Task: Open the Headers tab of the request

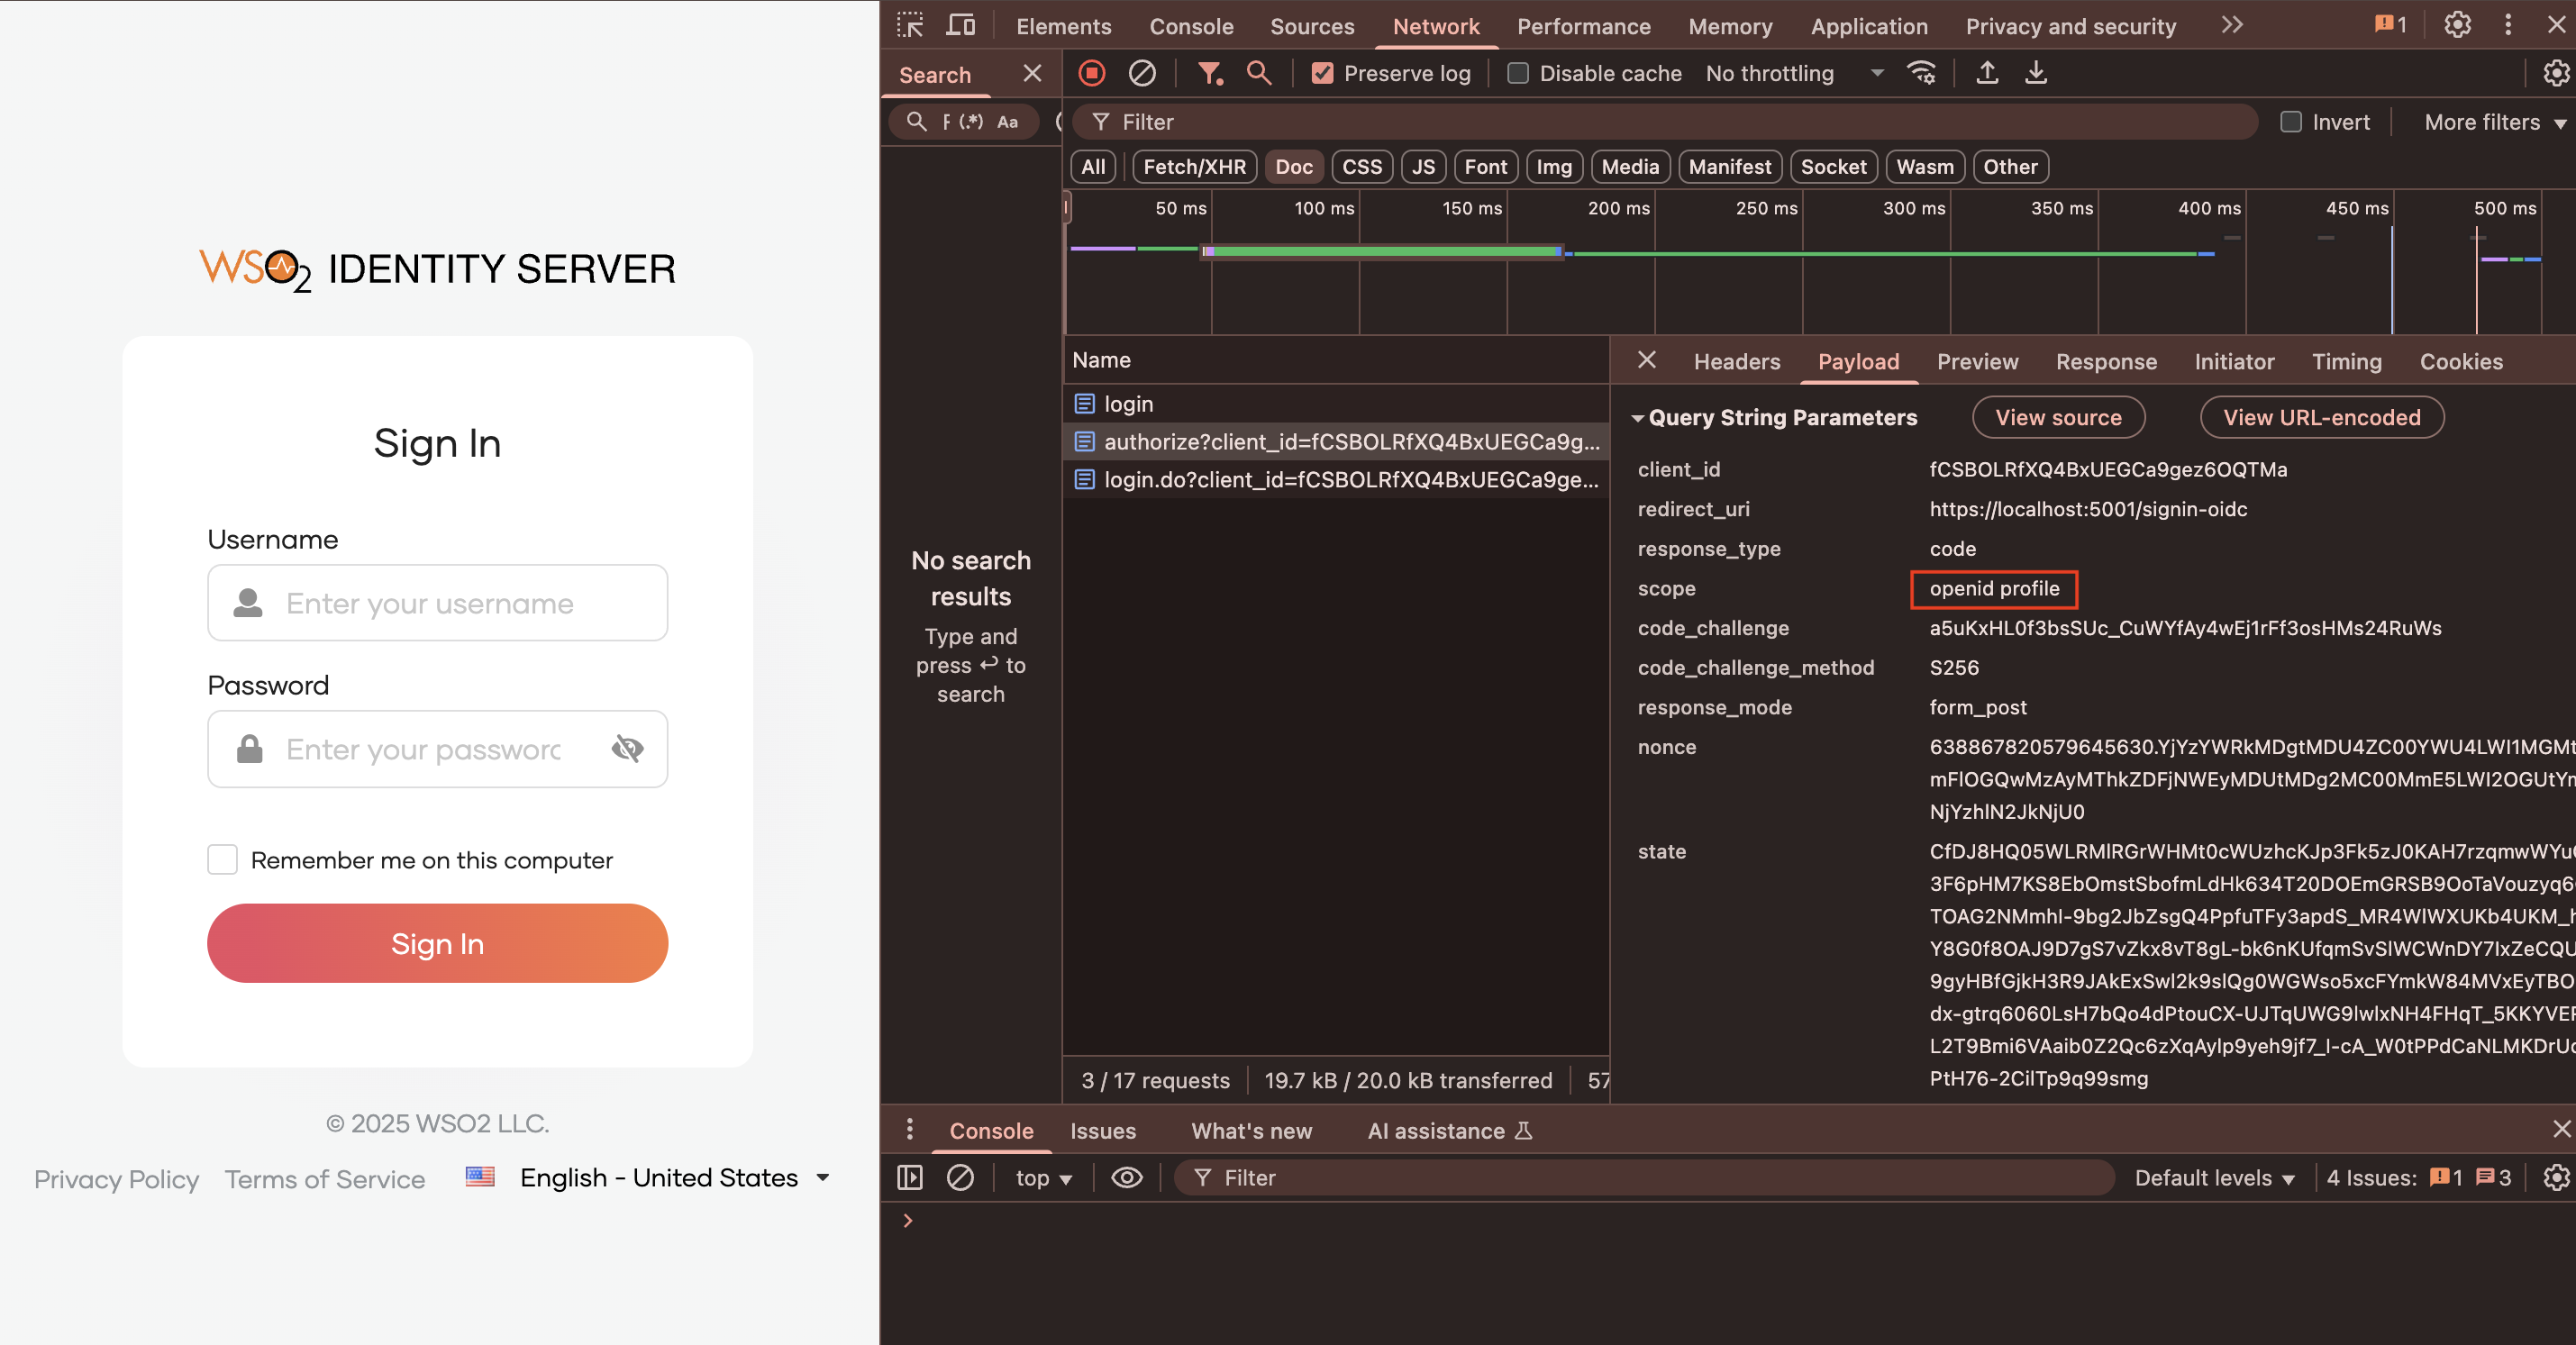Action: 1737,361
